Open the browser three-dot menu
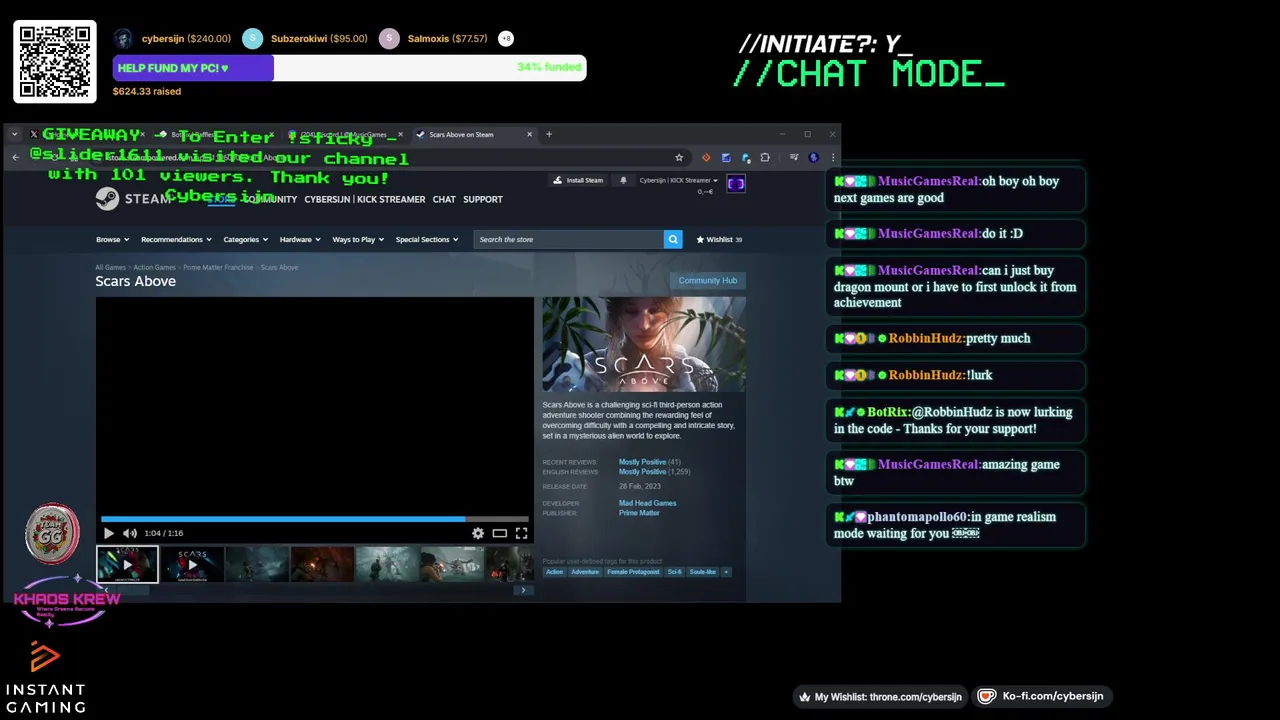This screenshot has height=720, width=1280. click(x=832, y=157)
